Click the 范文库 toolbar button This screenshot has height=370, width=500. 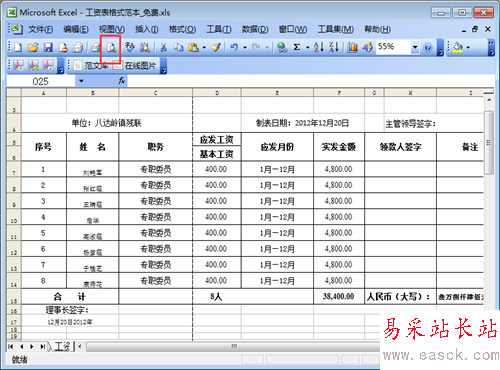tap(91, 66)
